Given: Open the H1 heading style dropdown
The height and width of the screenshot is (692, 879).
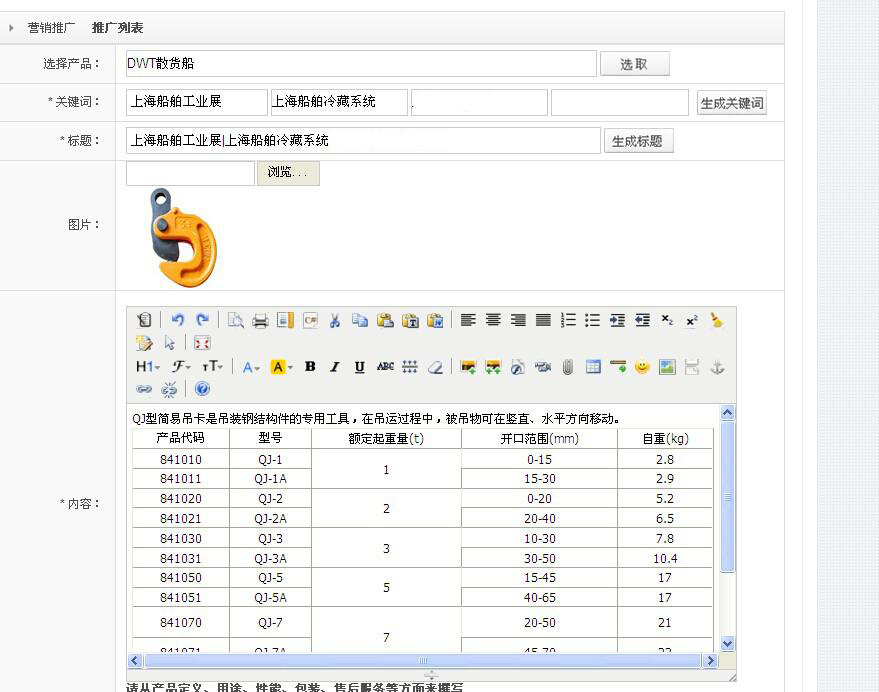Looking at the screenshot, I should (146, 367).
